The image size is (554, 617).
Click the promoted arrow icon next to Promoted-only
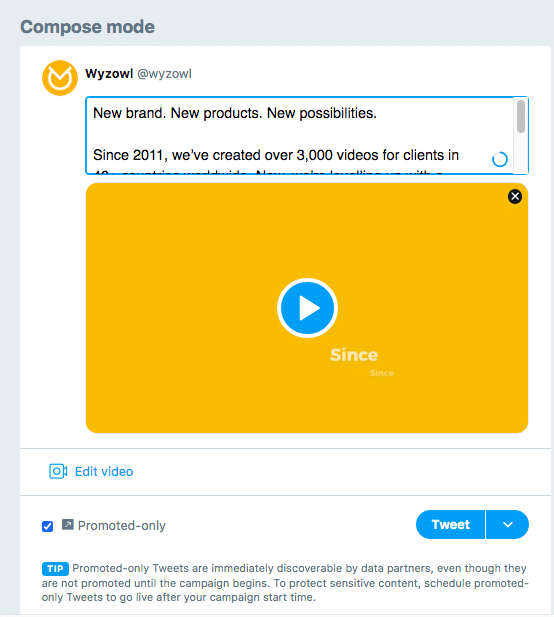[x=68, y=525]
